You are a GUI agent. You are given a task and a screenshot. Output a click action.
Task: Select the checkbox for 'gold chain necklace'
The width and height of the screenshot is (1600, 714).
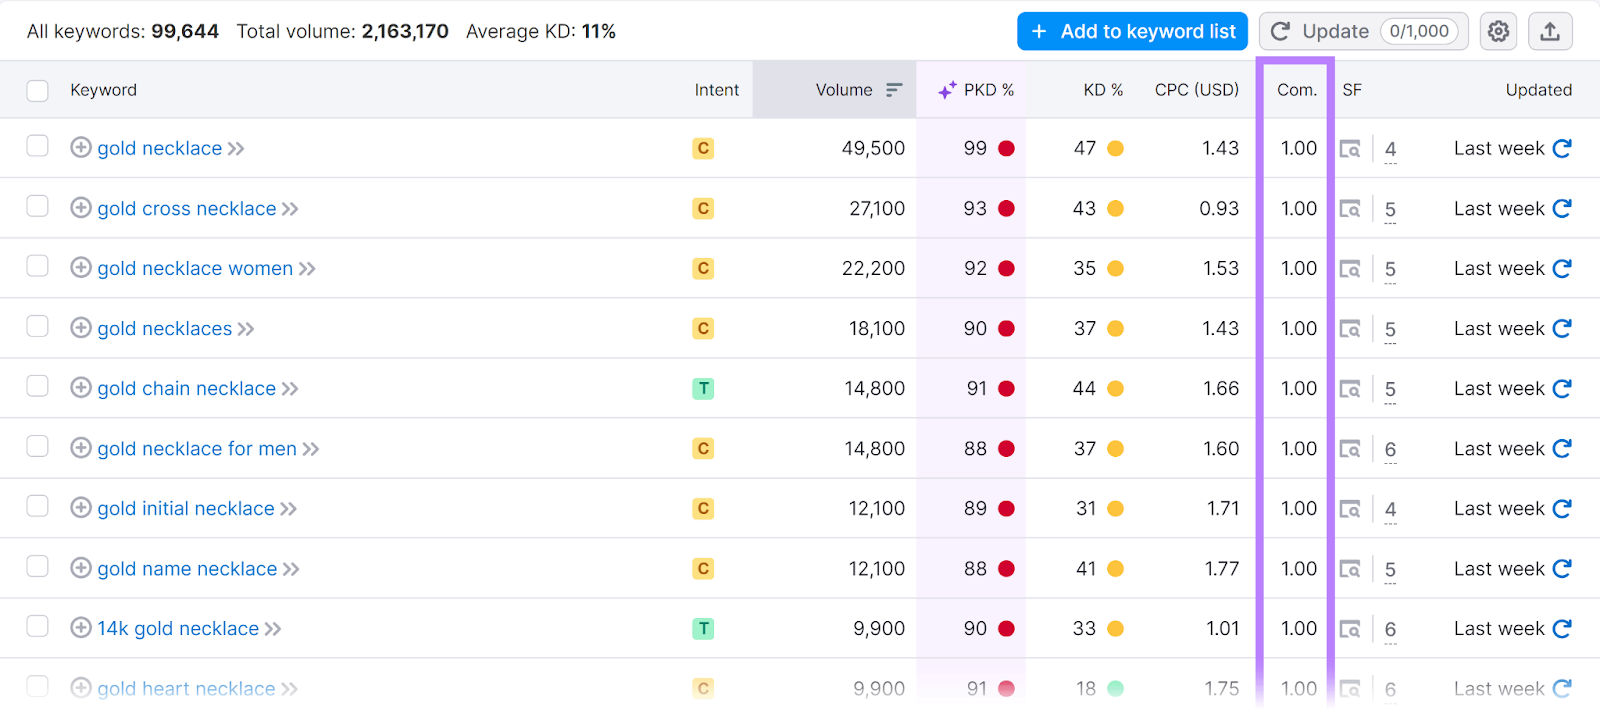click(x=37, y=388)
